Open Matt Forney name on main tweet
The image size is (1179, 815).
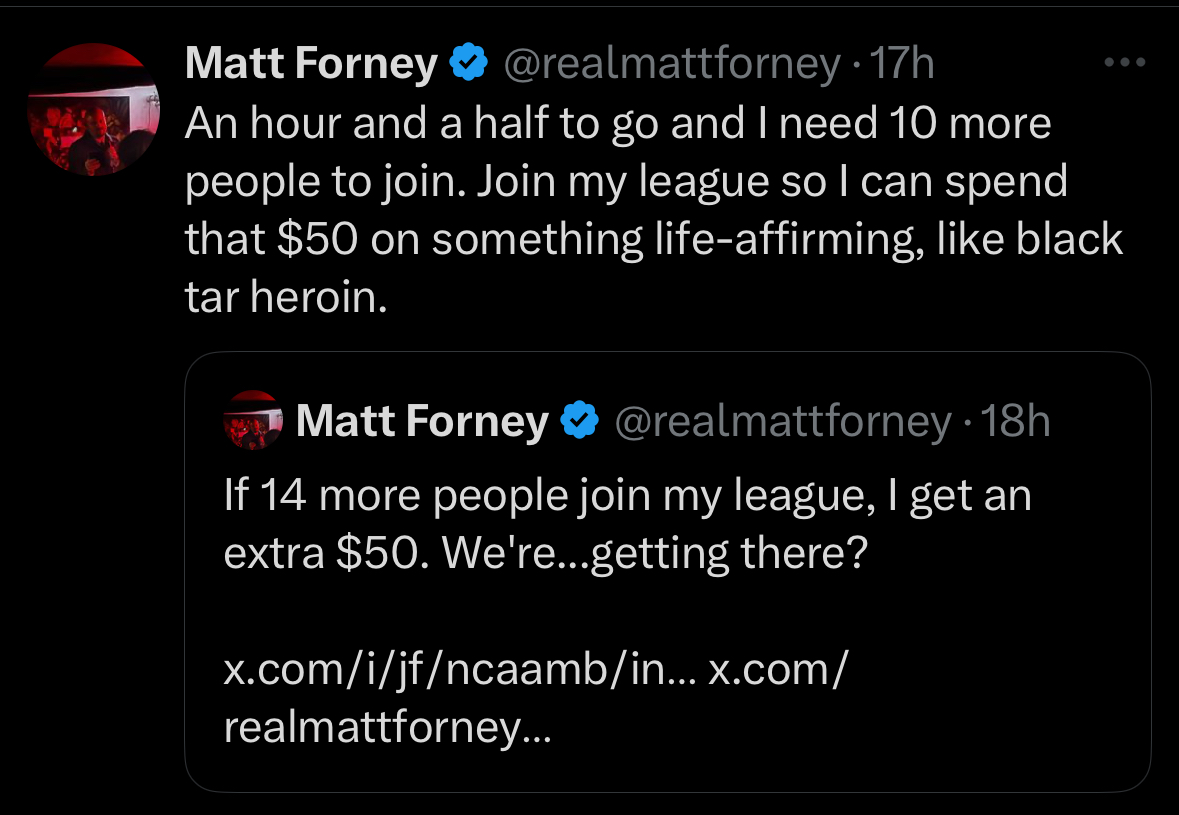tap(311, 65)
